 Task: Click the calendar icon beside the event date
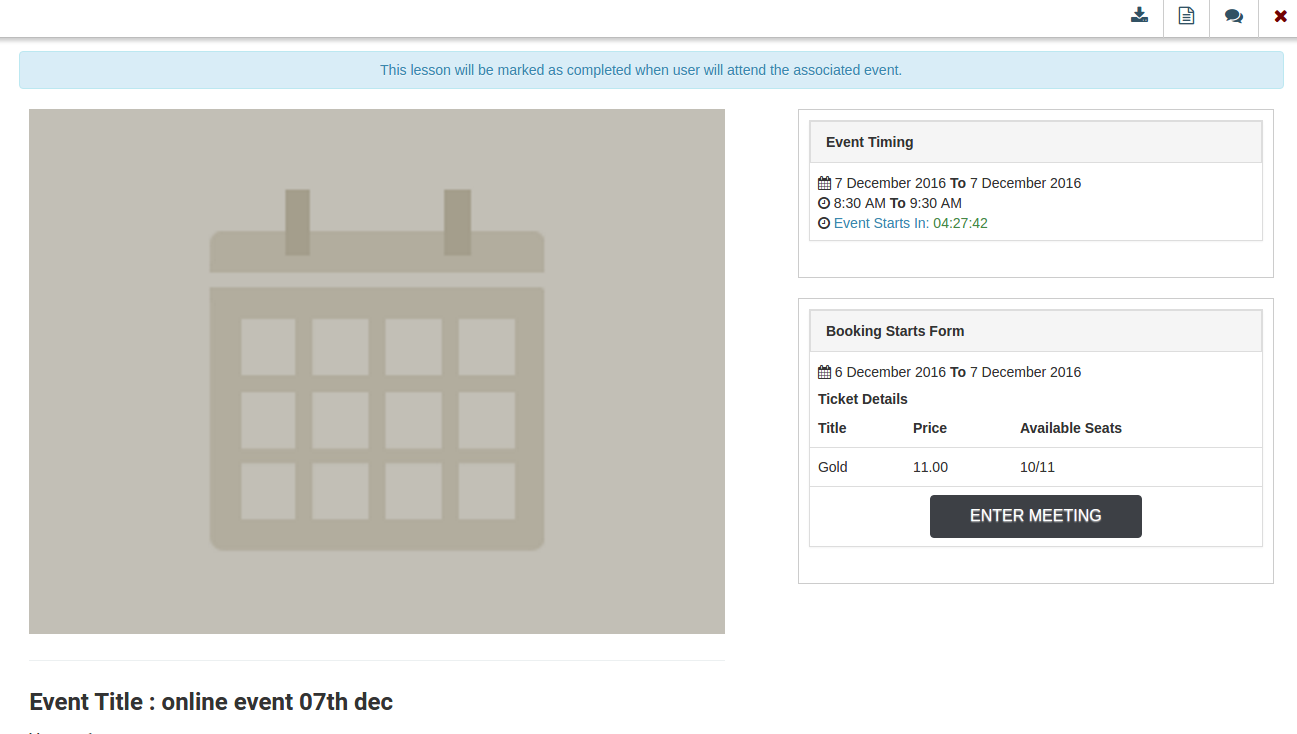[x=824, y=183]
